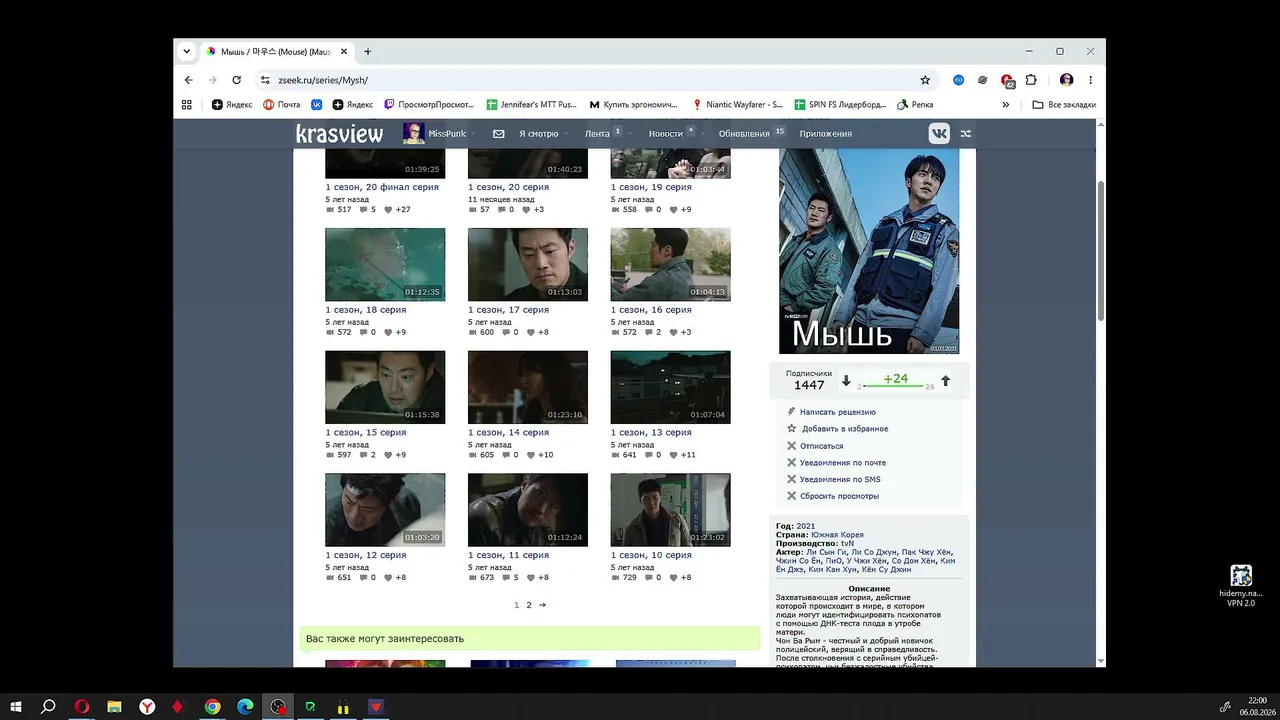Open the Приложения menu item
The width and height of the screenshot is (1280, 720).
[x=826, y=134]
